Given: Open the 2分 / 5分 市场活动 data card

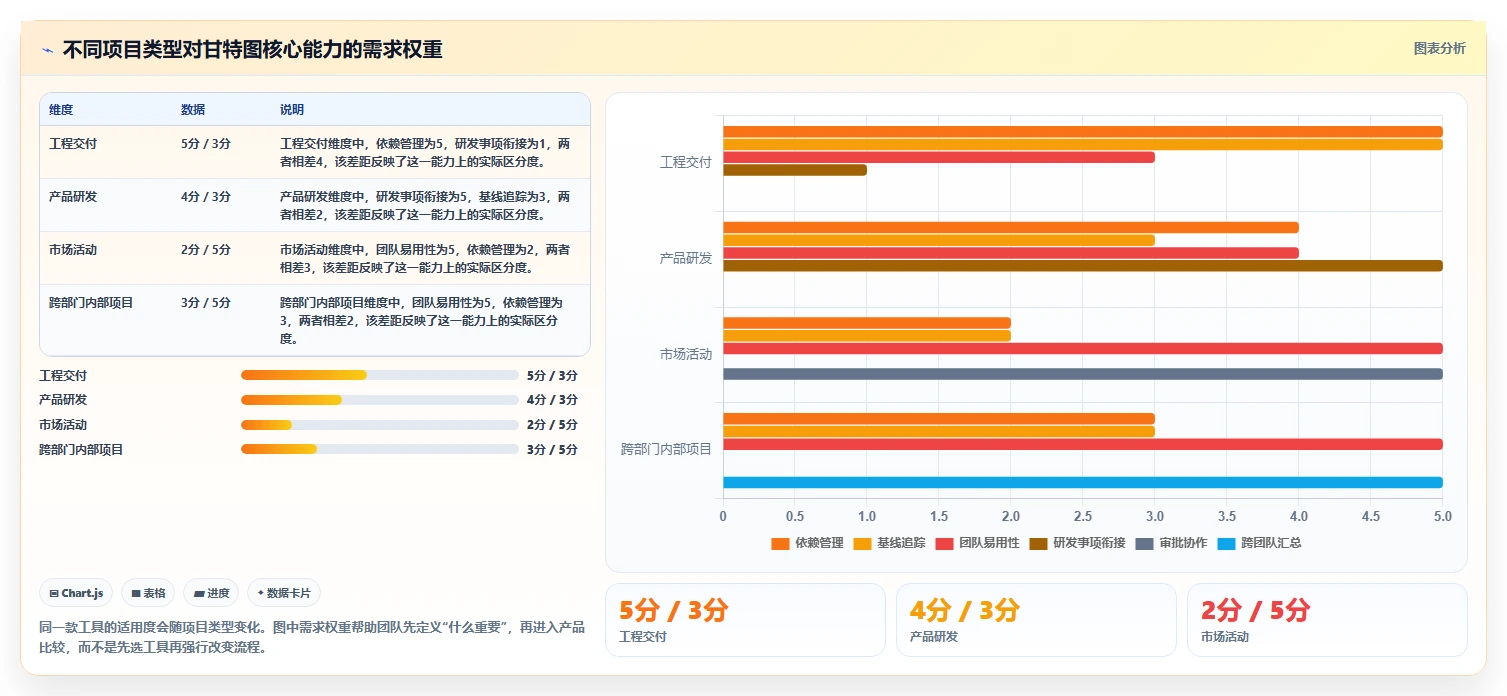Looking at the screenshot, I should pyautogui.click(x=1327, y=620).
